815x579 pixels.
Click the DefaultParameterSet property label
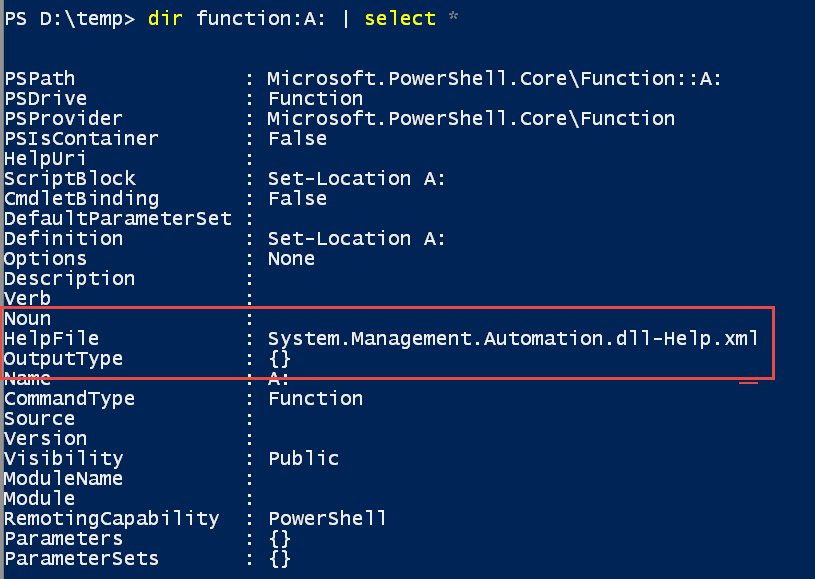[x=118, y=219]
